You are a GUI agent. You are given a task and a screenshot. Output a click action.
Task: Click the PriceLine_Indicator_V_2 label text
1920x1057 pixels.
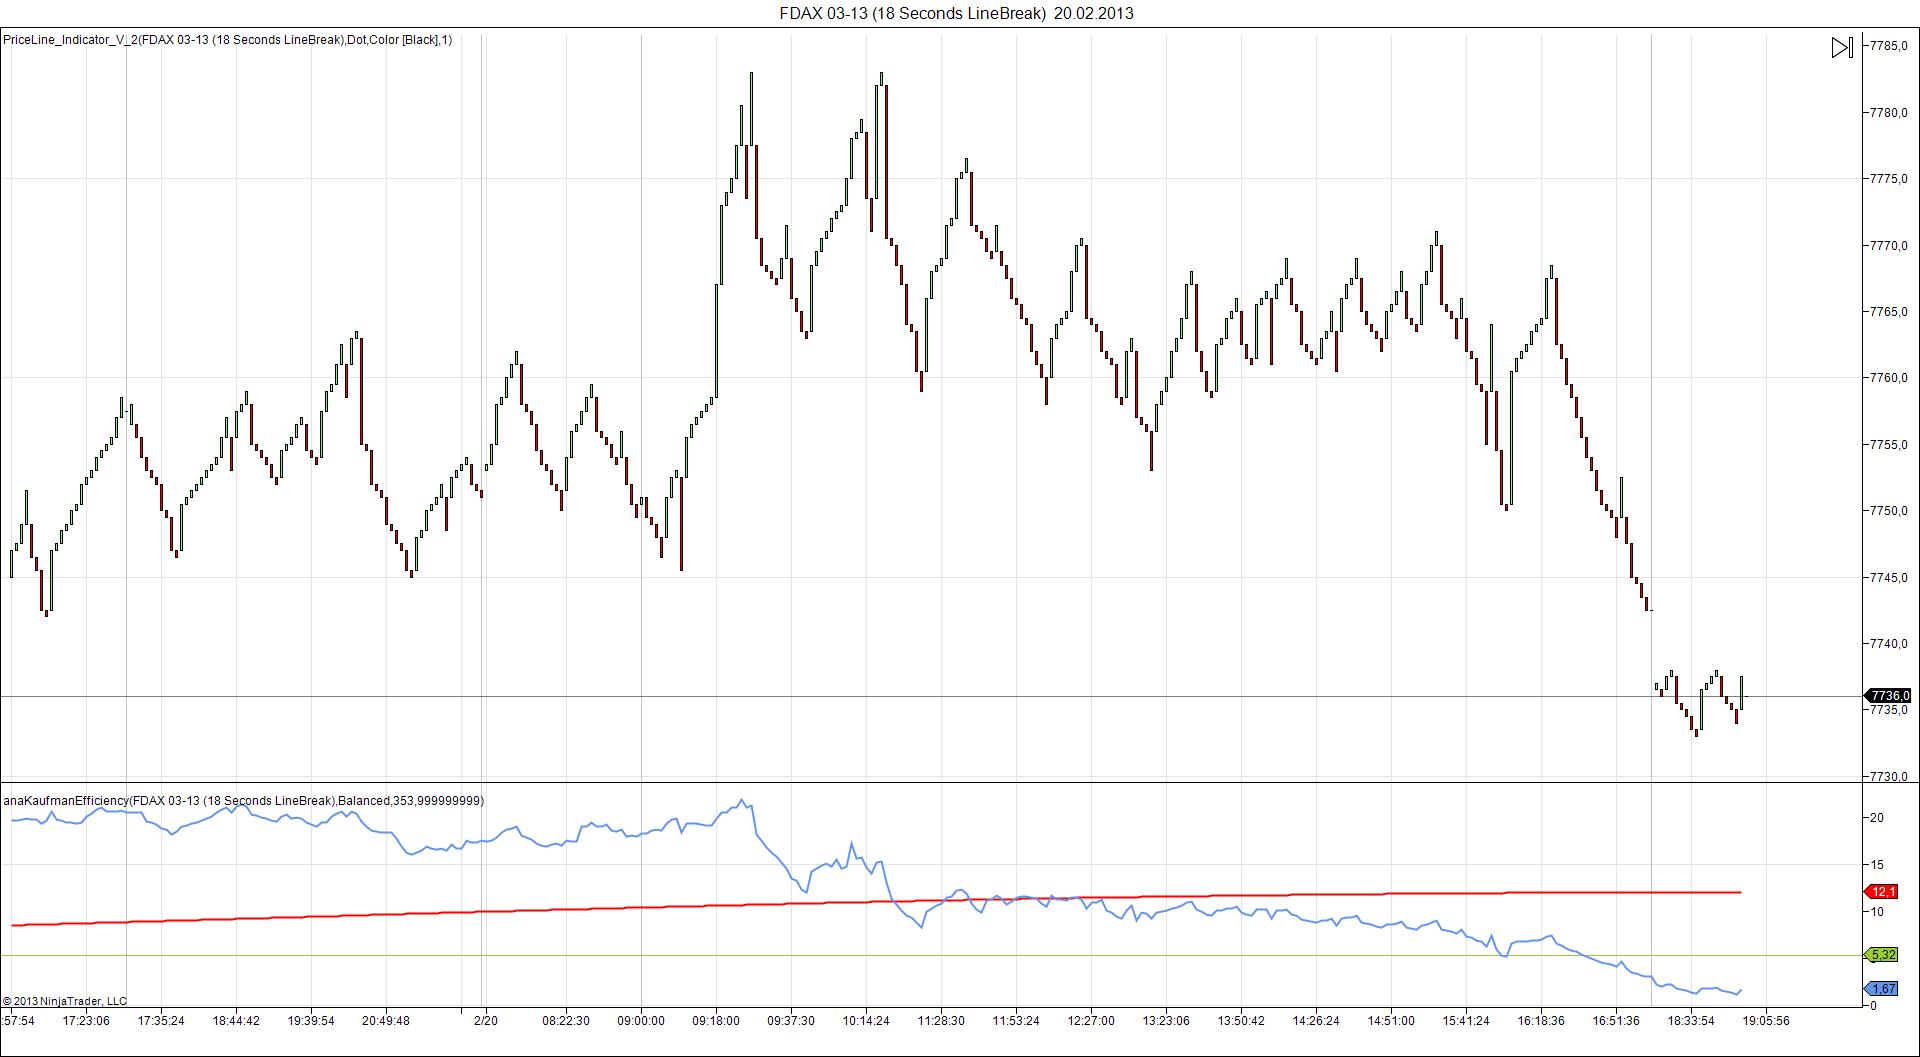227,40
